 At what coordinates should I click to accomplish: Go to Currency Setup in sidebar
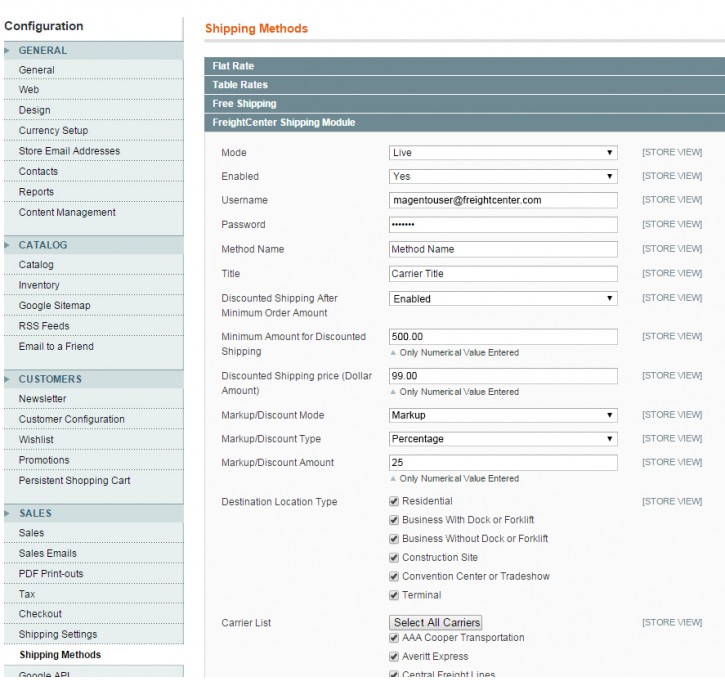pos(53,131)
